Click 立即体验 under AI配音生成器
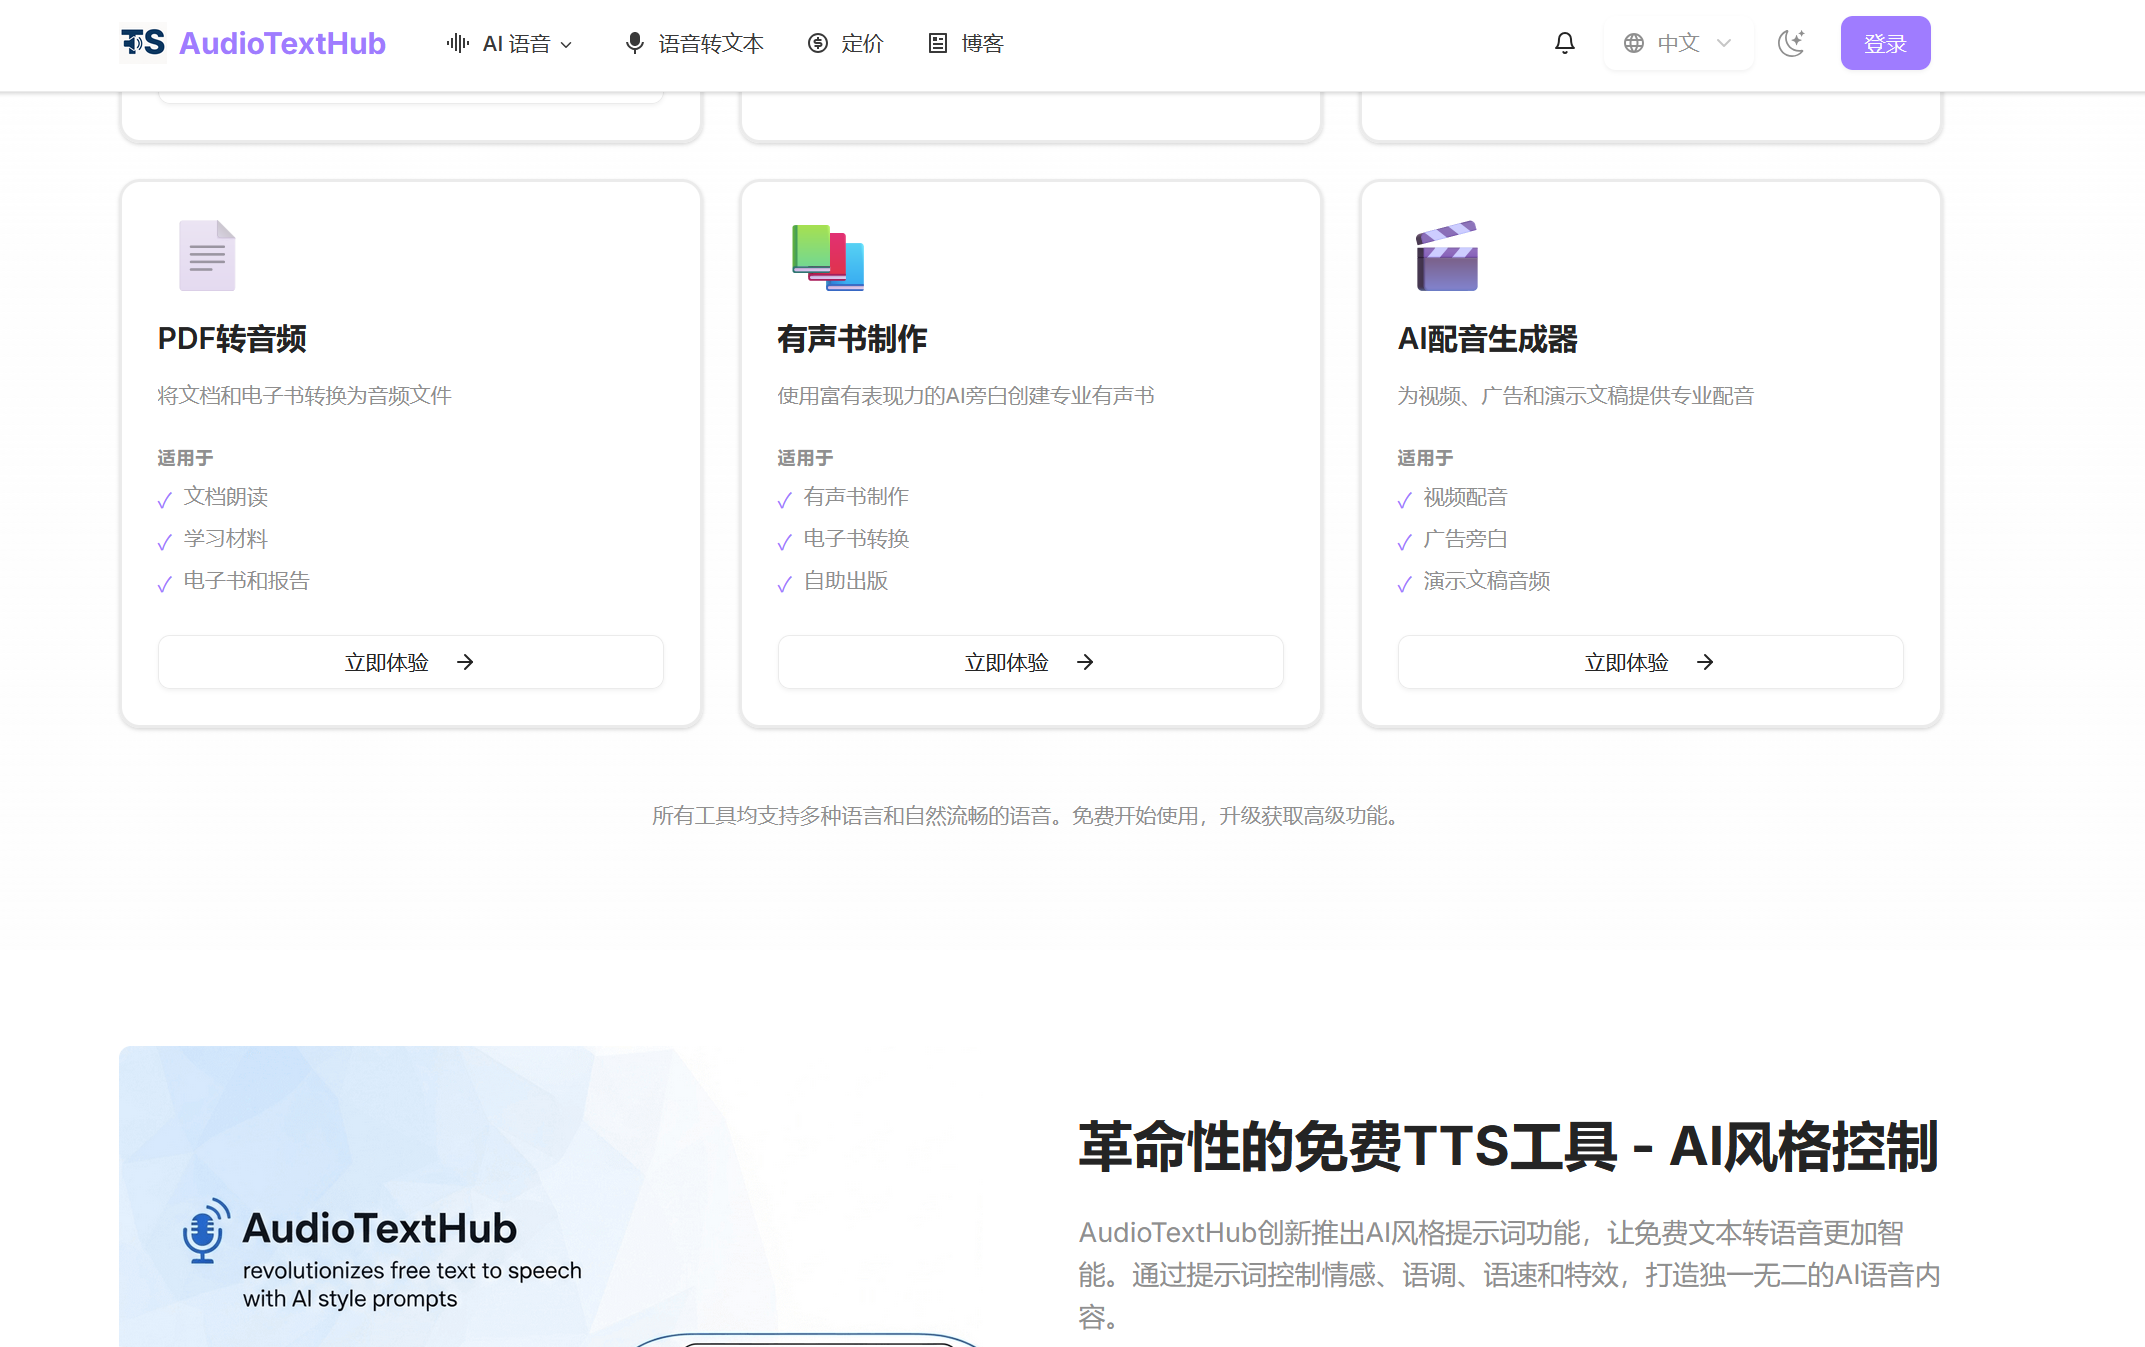The height and width of the screenshot is (1347, 2145). [x=1649, y=662]
